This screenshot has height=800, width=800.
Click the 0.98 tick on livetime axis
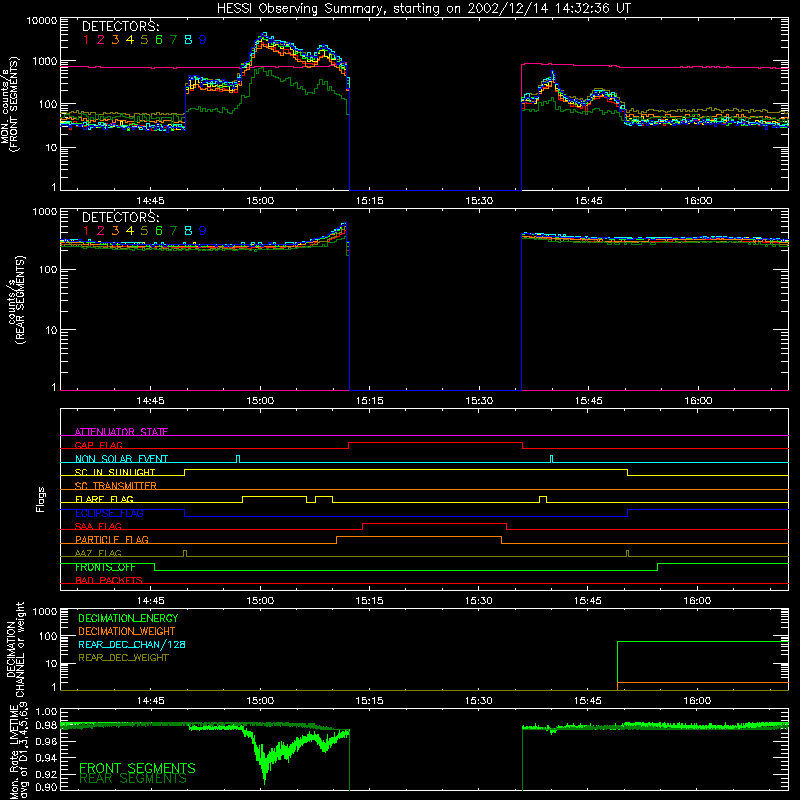(46, 725)
